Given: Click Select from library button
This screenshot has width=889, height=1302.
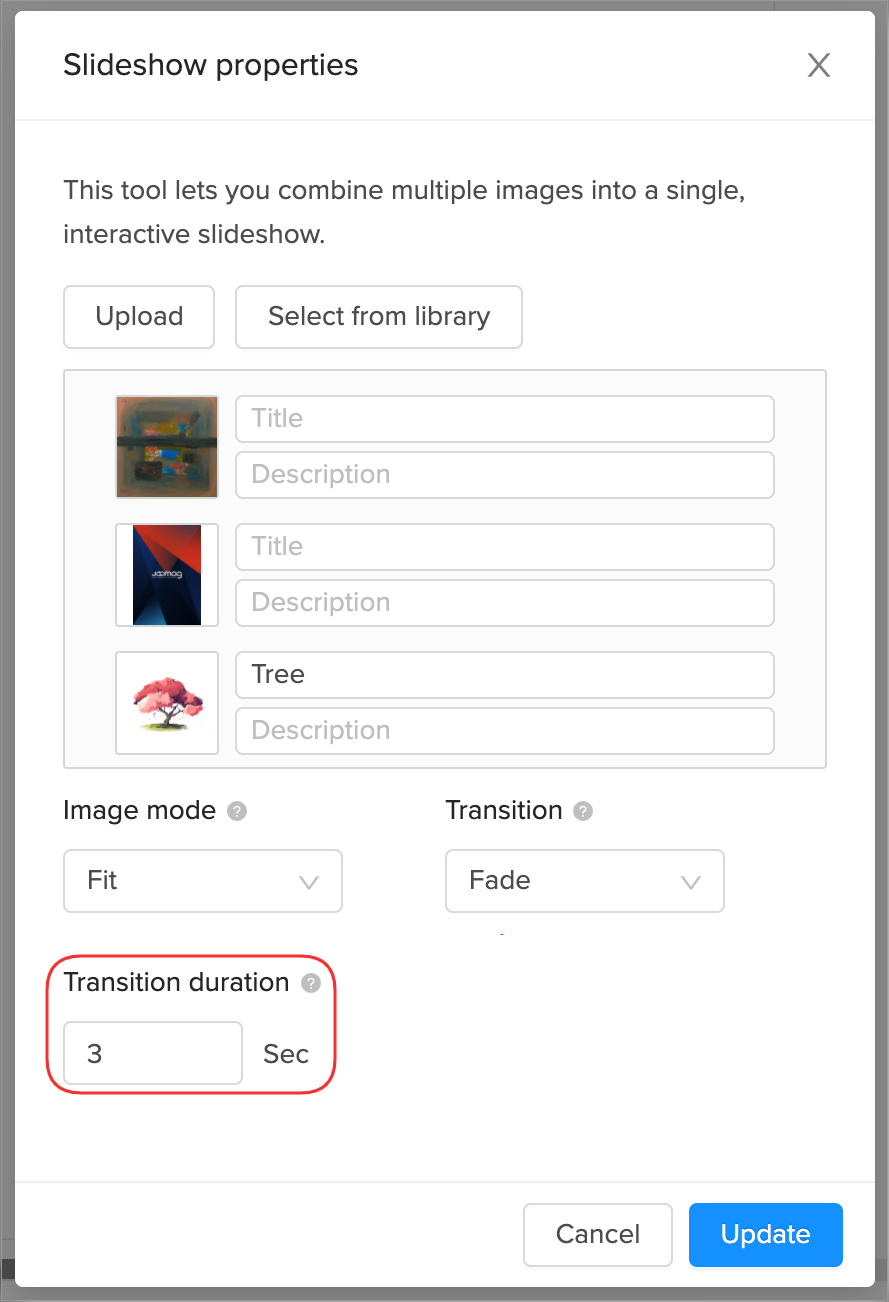Looking at the screenshot, I should [x=379, y=317].
